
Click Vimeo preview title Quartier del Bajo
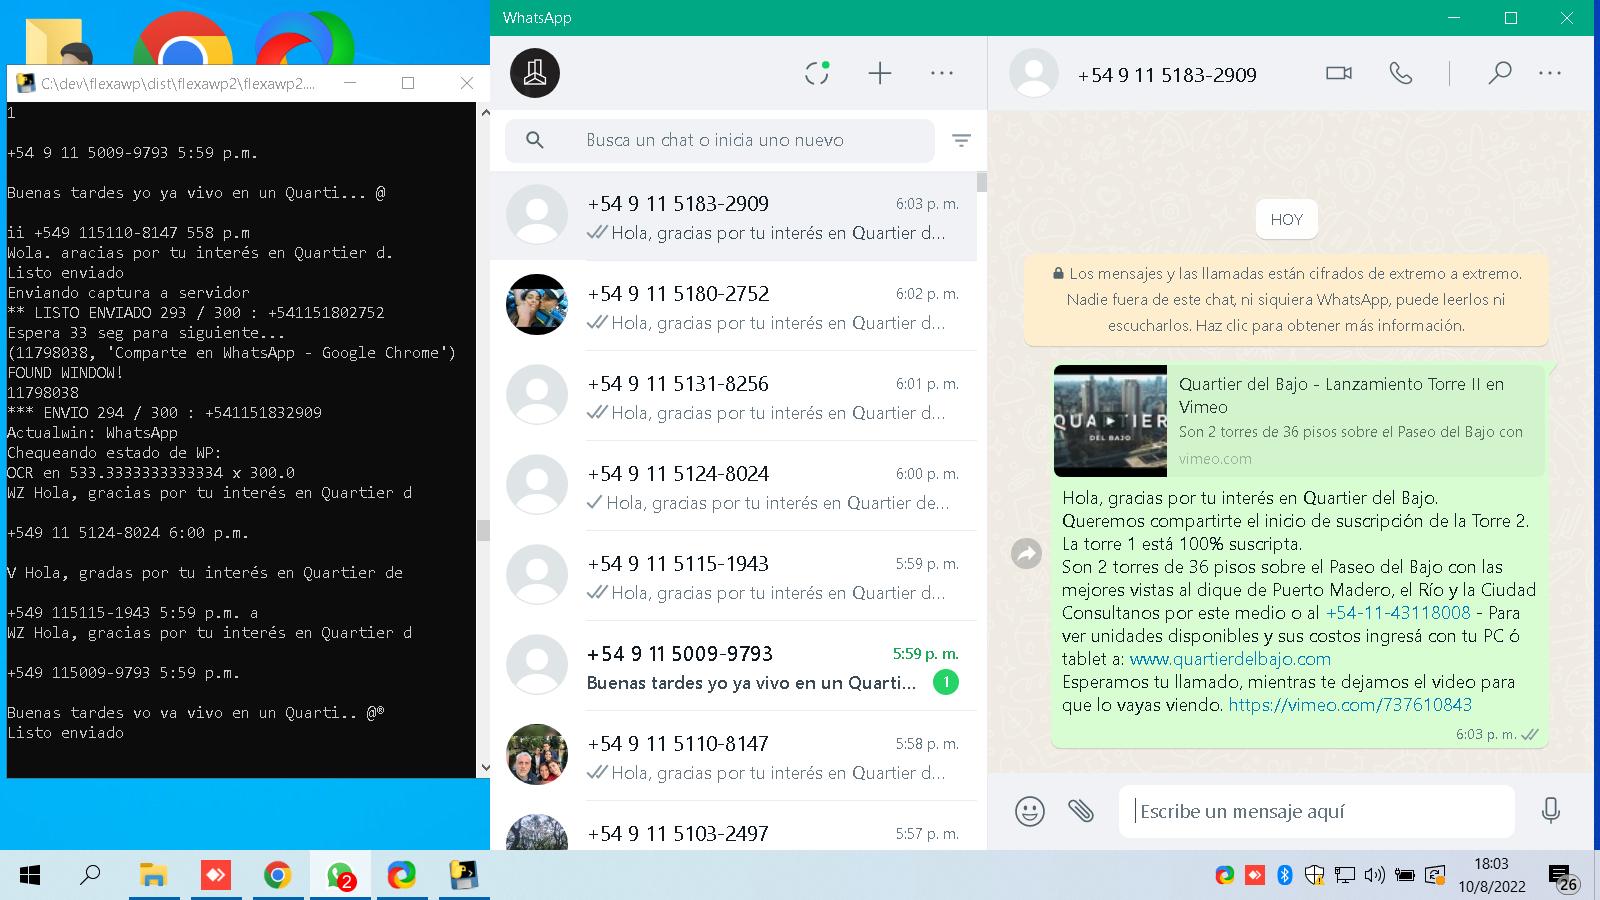[1341, 395]
